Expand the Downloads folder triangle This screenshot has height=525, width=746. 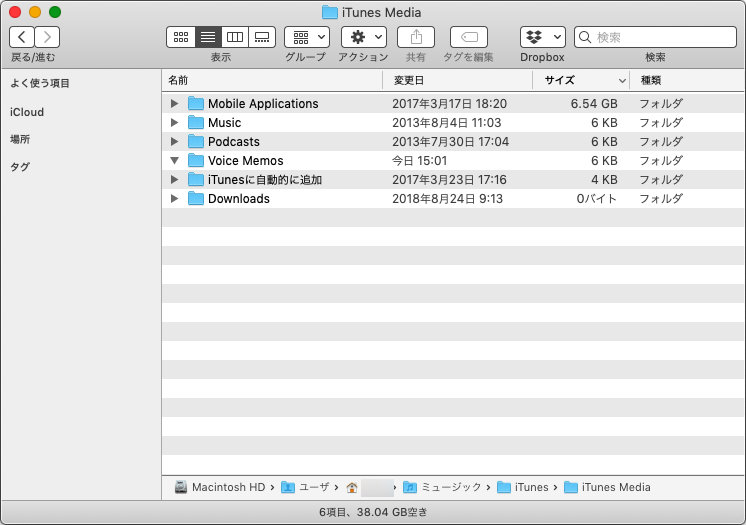[175, 198]
